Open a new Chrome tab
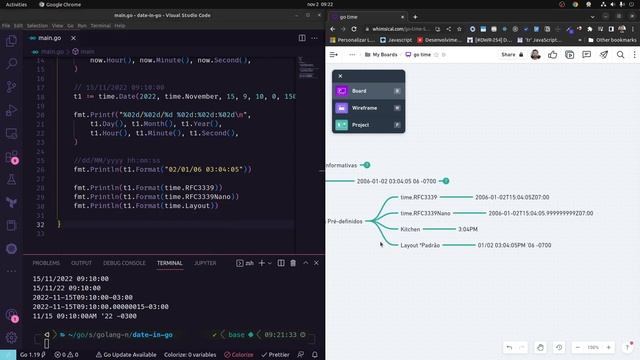The height and width of the screenshot is (360, 640). coord(415,17)
